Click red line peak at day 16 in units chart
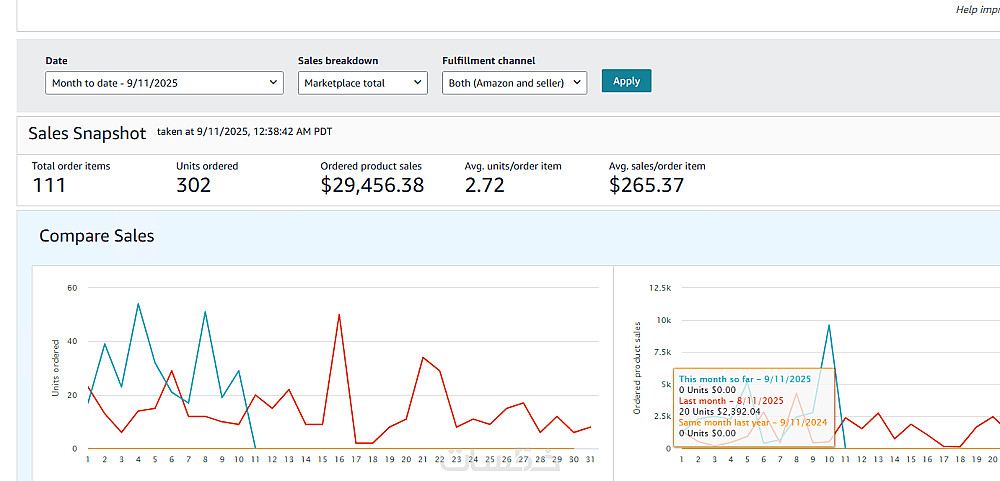Screen dimensions: 1000x481 pos(339,315)
